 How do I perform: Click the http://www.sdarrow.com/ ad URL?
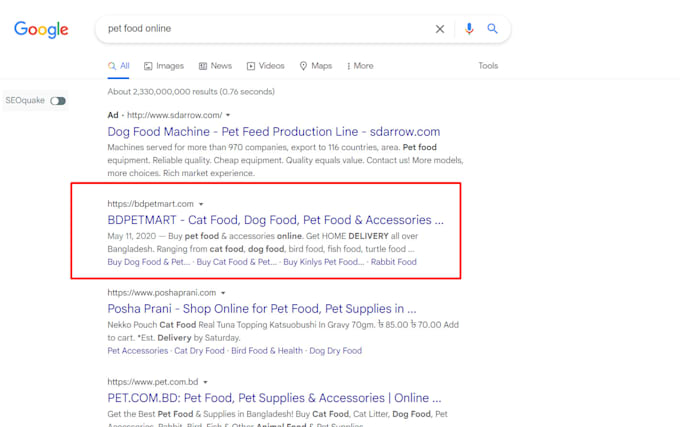(x=174, y=115)
